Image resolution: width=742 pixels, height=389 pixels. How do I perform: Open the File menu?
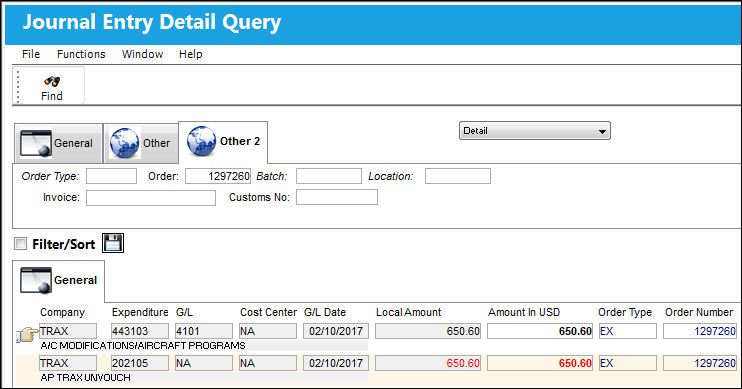click(31, 54)
